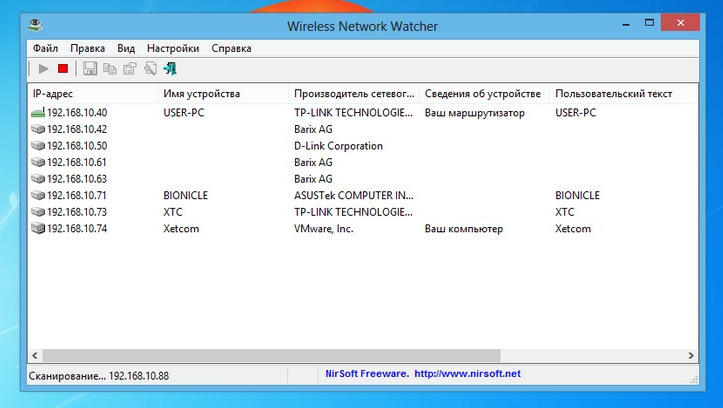Save selected items floppy disk icon
The image size is (723, 408).
pos(90,69)
